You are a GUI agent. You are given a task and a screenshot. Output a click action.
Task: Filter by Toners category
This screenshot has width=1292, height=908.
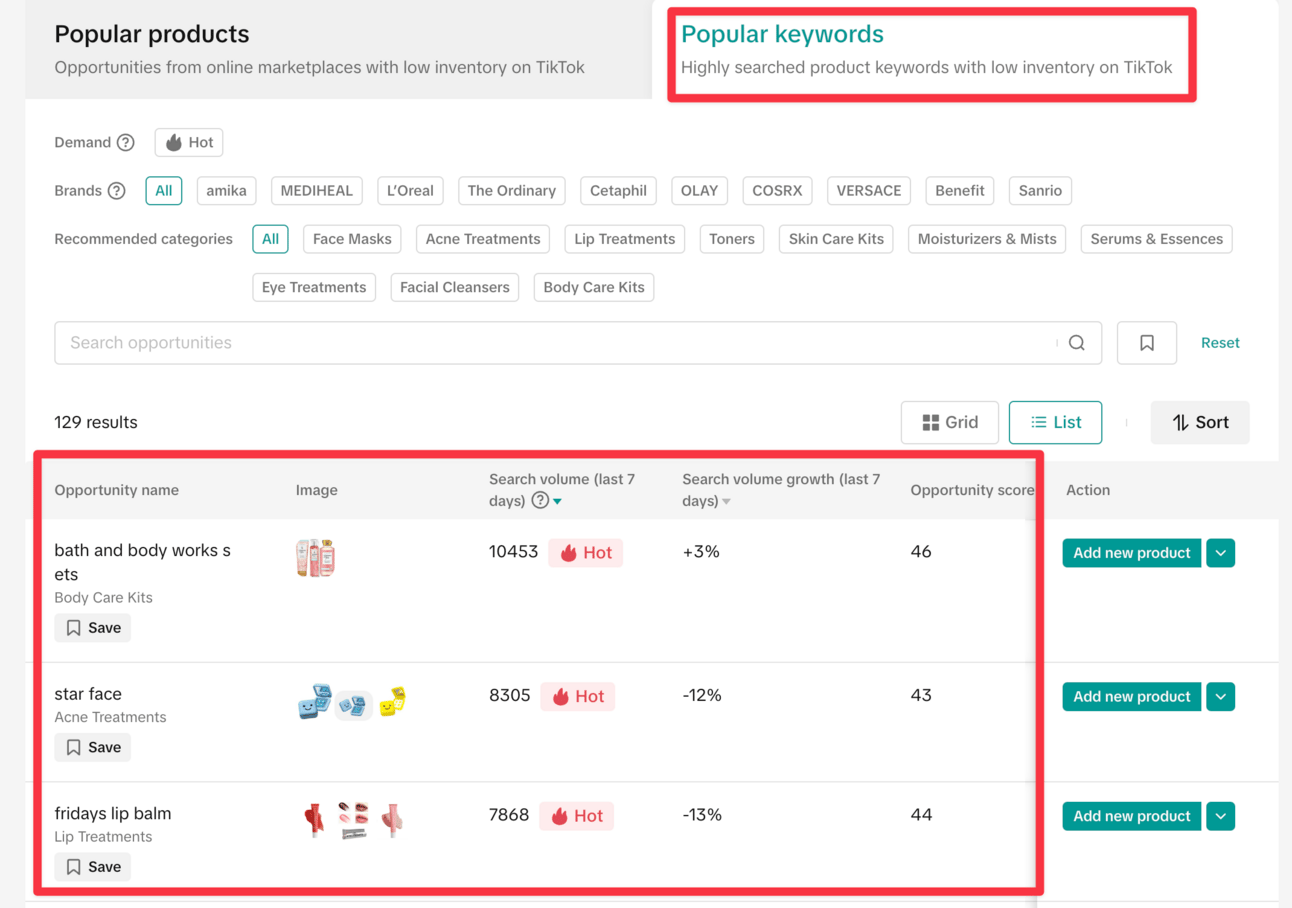(x=732, y=239)
